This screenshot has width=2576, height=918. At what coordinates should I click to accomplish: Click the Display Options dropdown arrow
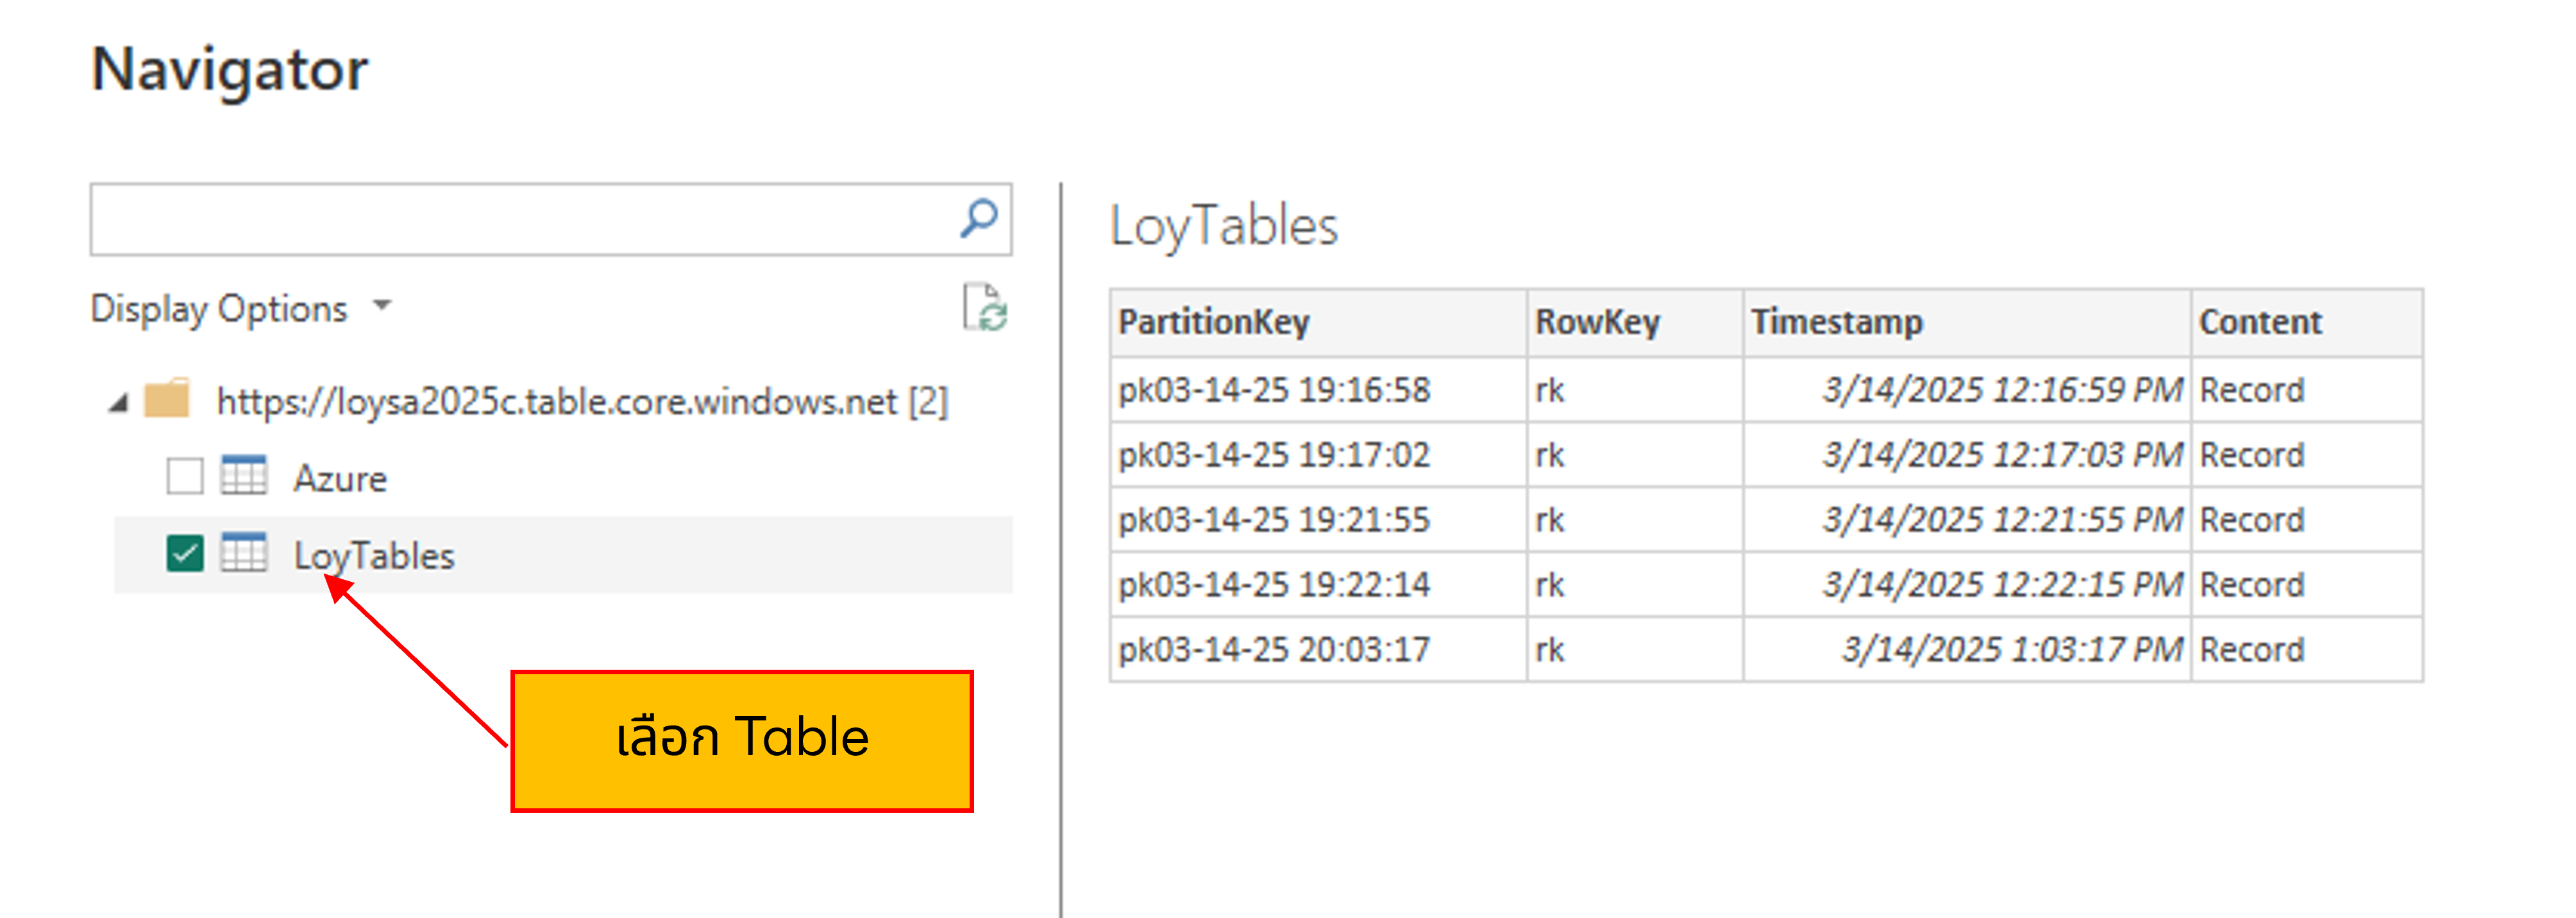click(382, 305)
